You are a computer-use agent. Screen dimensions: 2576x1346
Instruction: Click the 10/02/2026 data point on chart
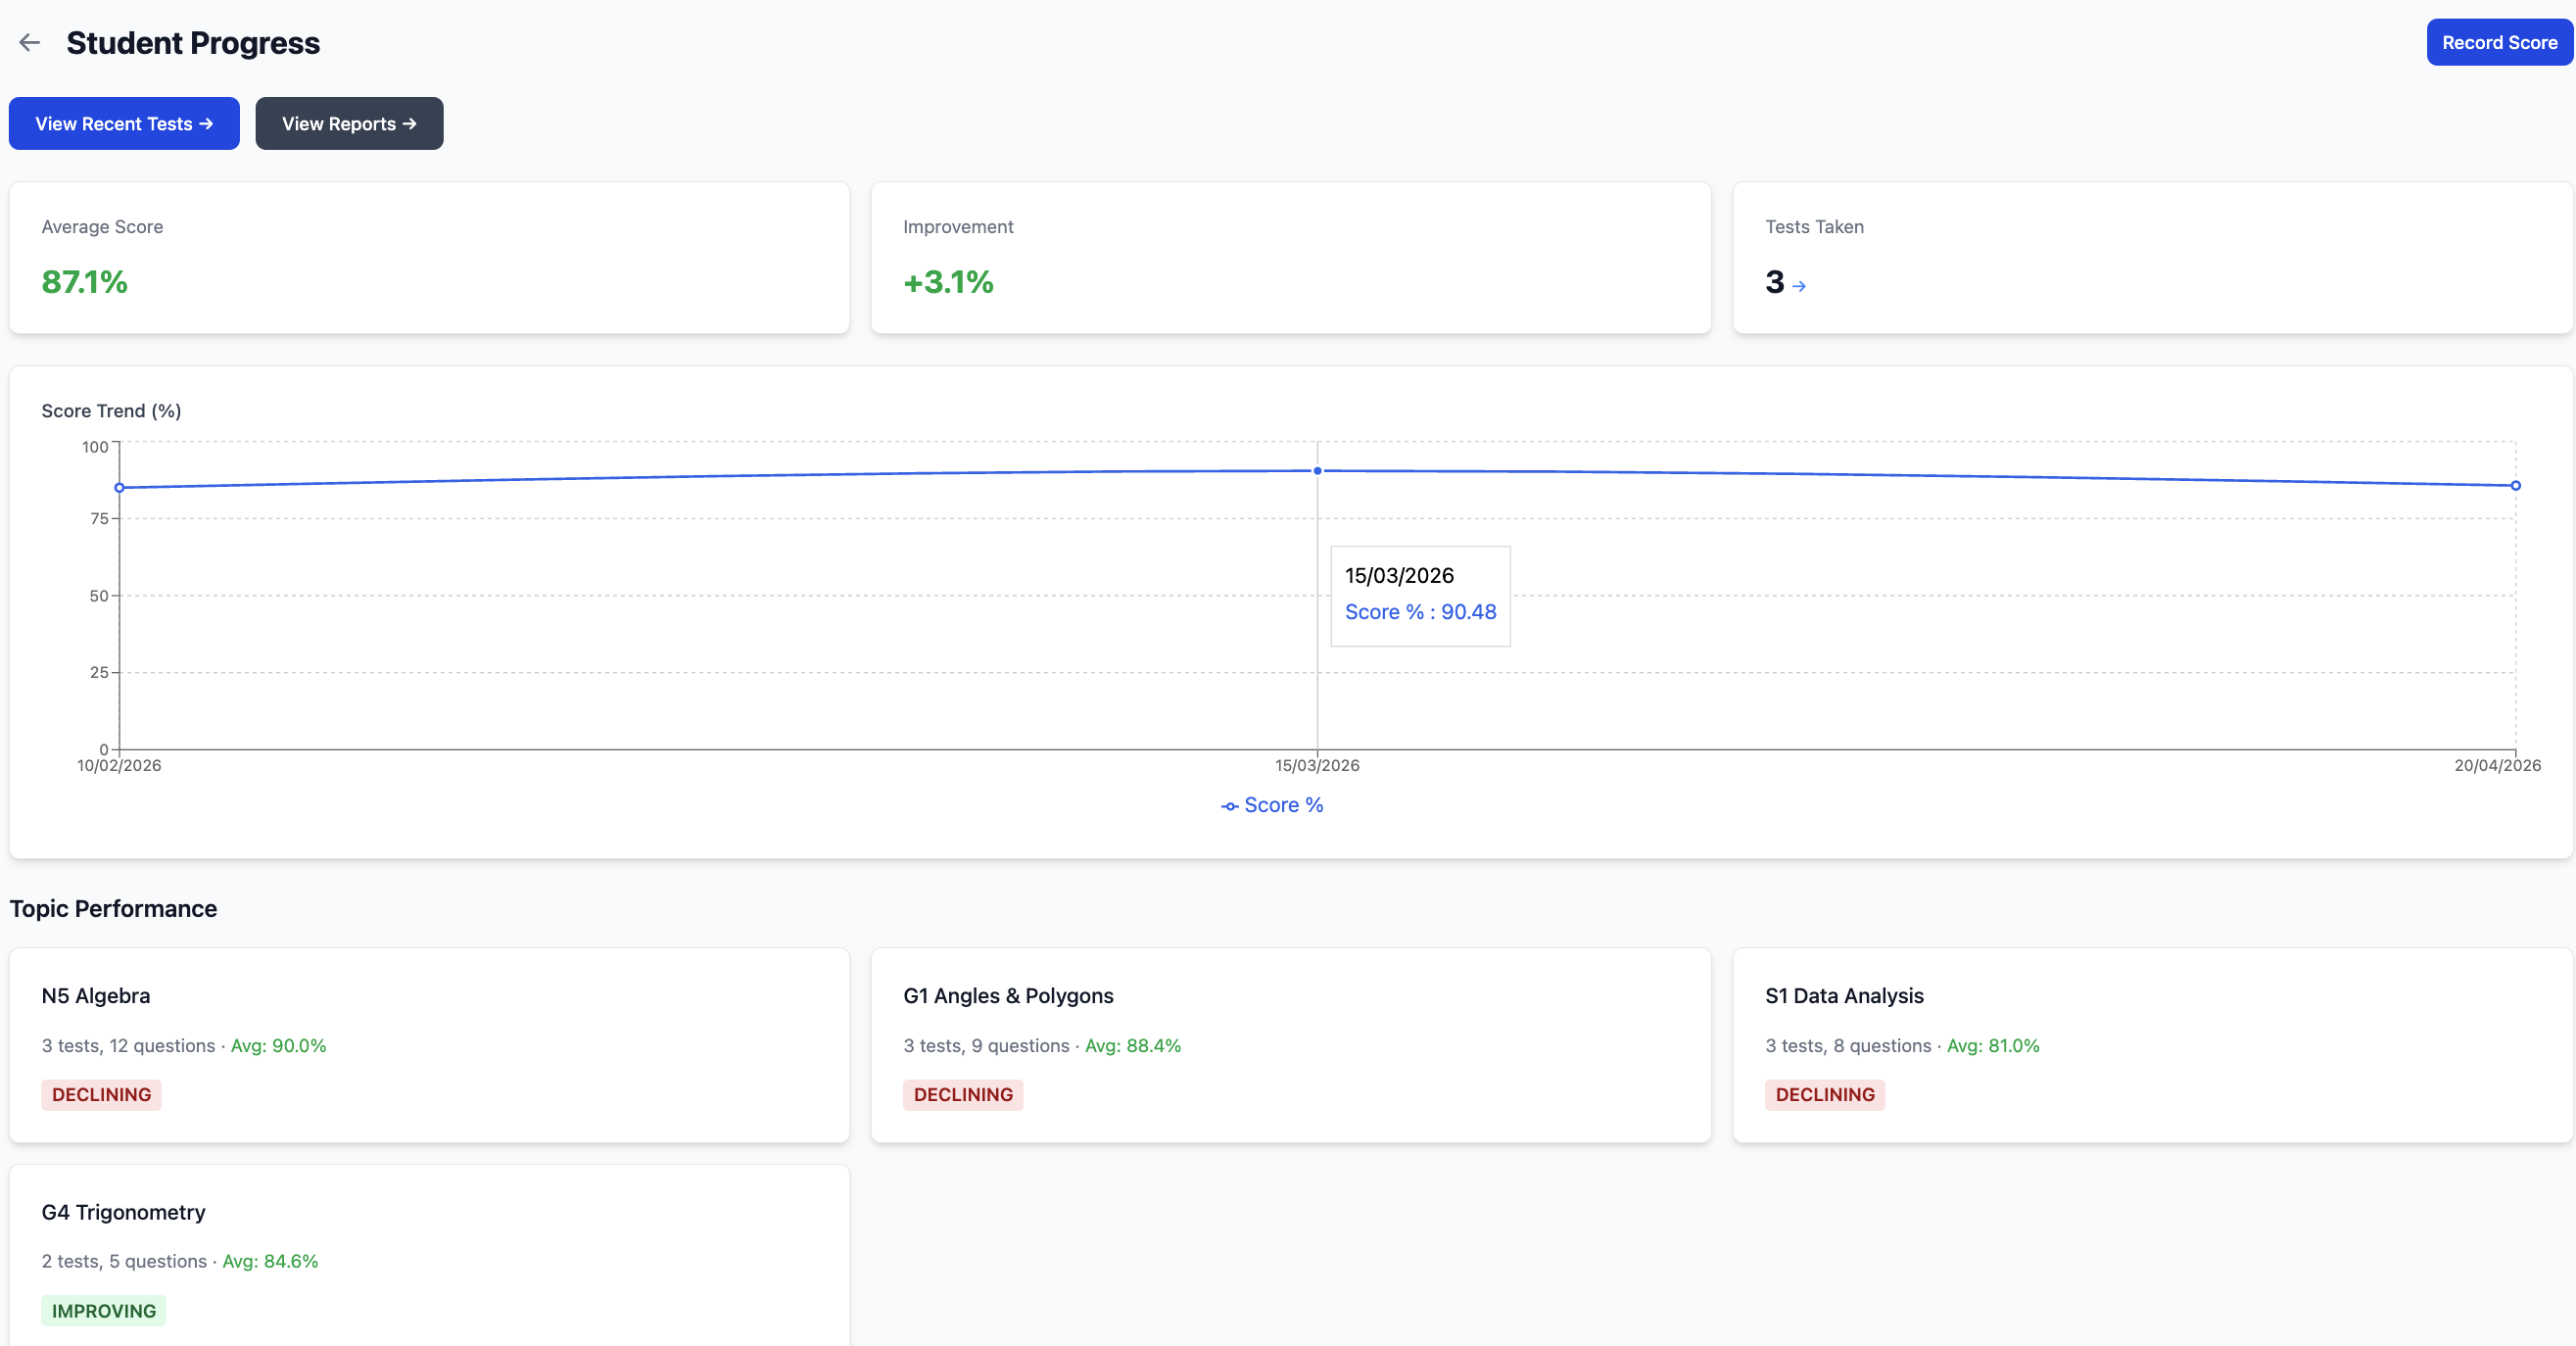click(x=120, y=488)
